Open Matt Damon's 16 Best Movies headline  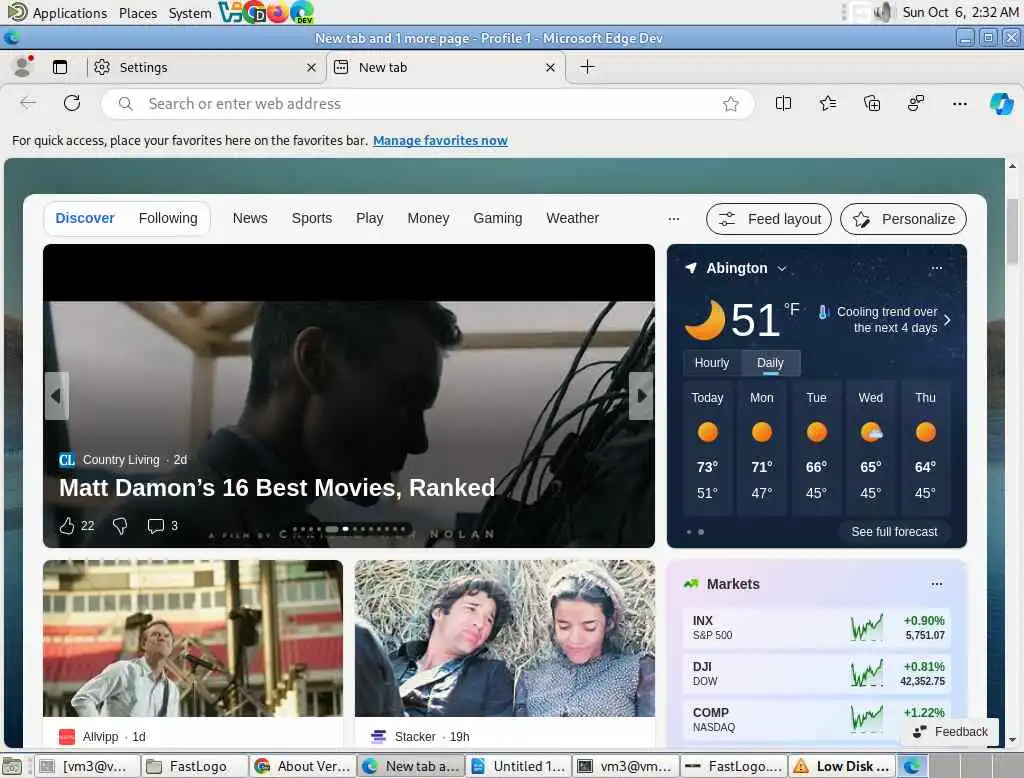[277, 488]
